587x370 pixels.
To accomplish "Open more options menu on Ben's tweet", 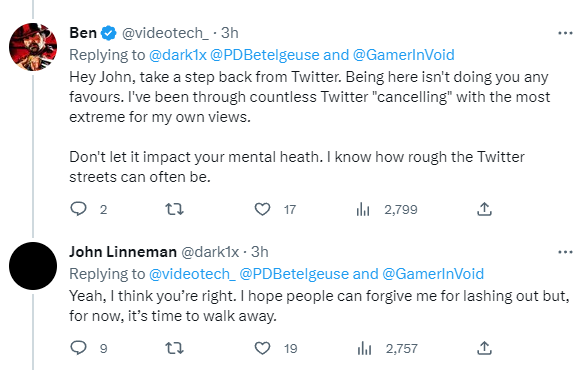I will (x=565, y=33).
